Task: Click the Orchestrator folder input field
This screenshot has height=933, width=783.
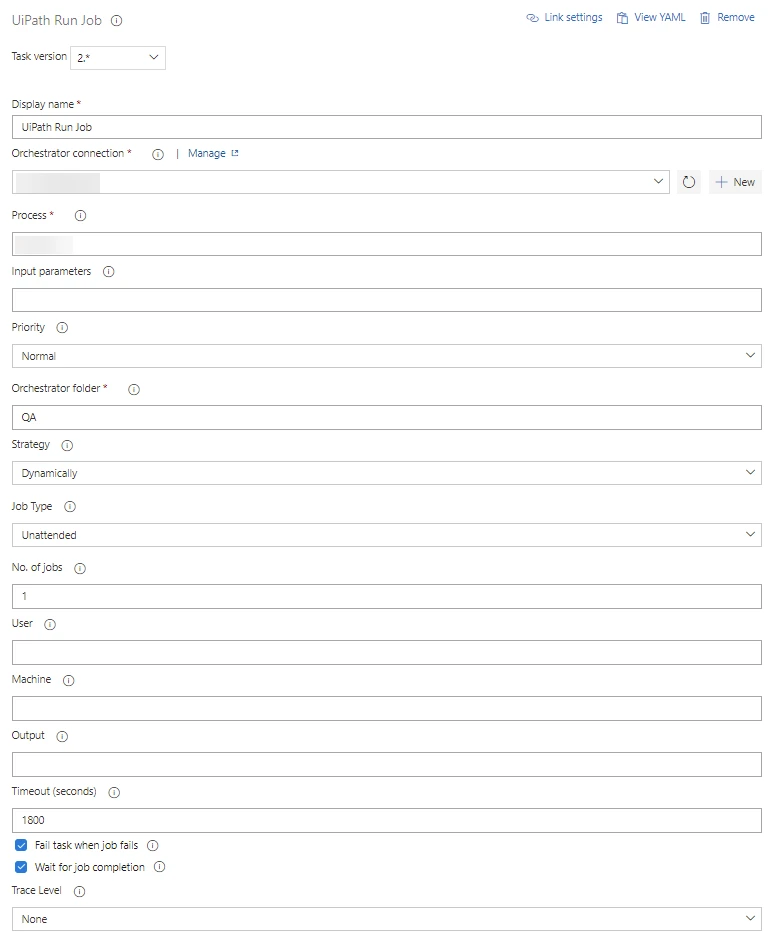Action: (x=387, y=418)
